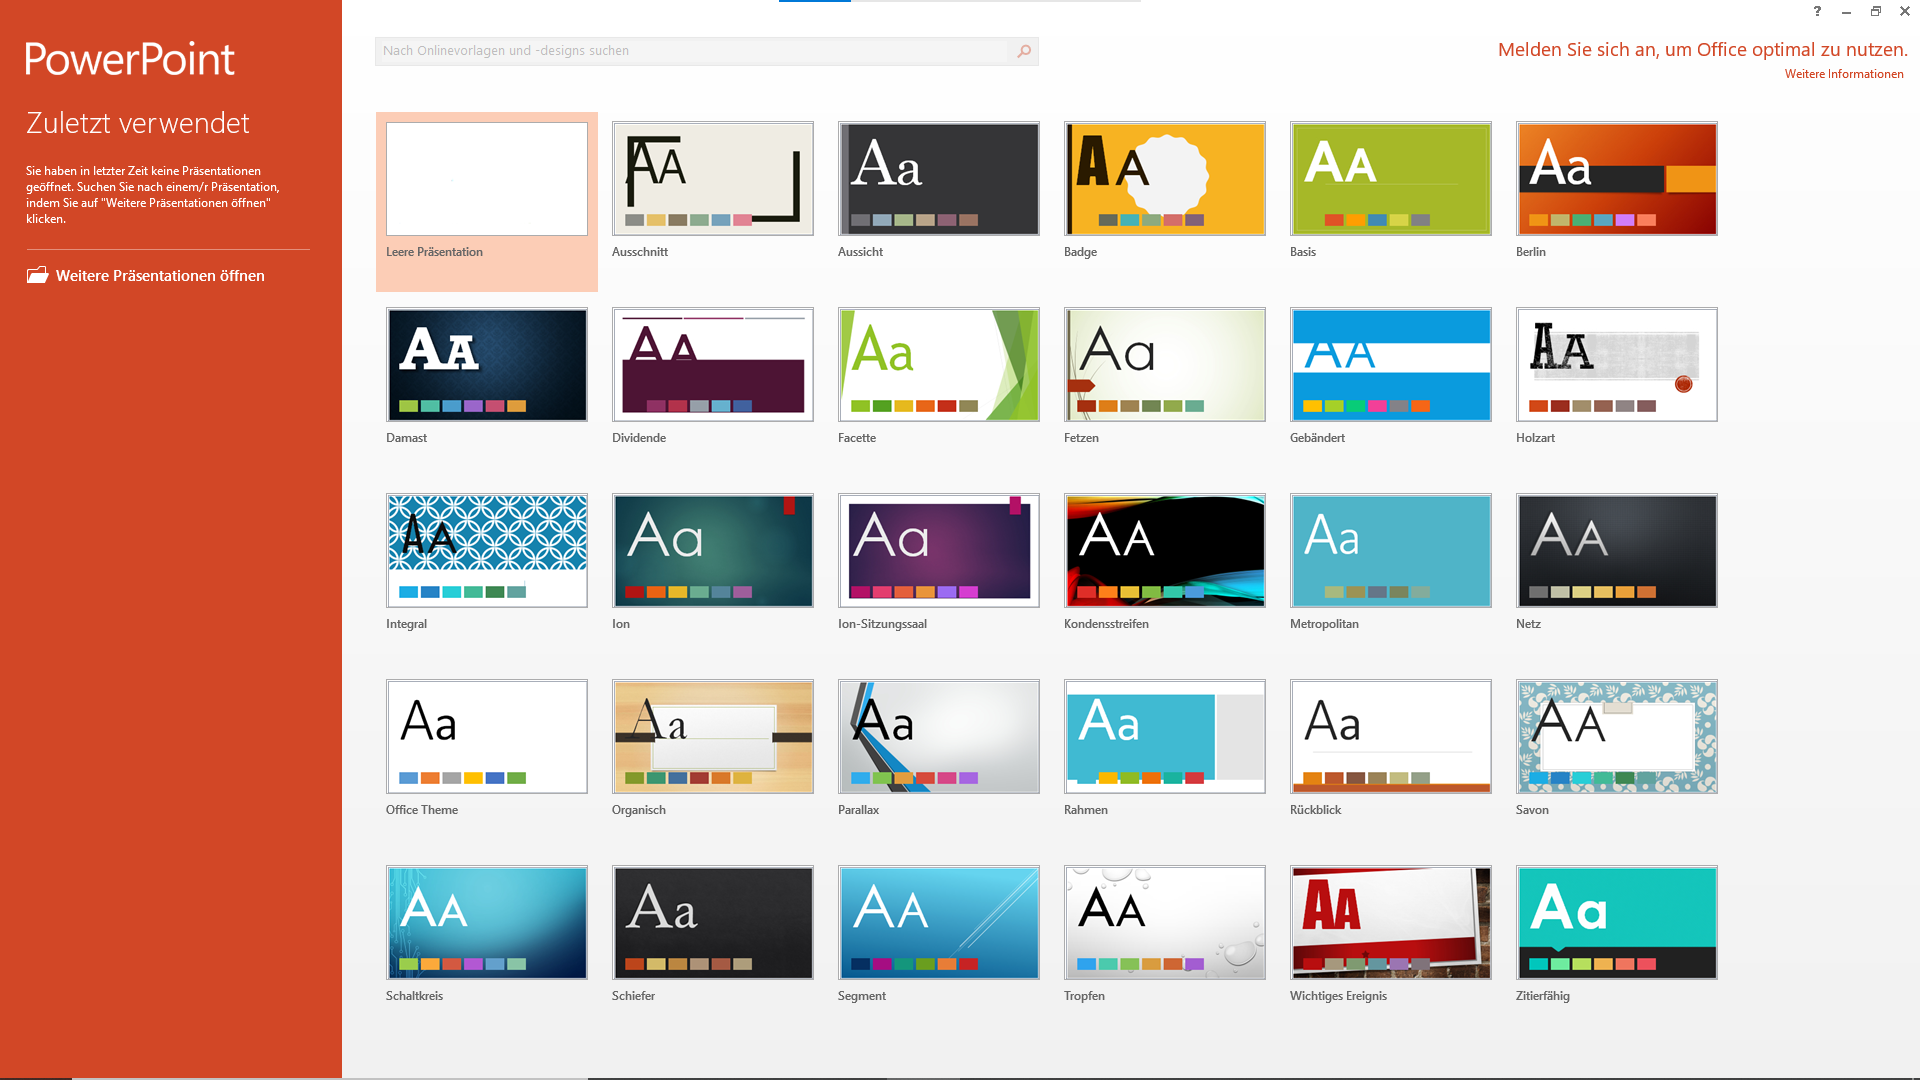Choose the Aussicht theme thumbnail
Viewport: 1920px width, 1080px height.
click(x=939, y=179)
